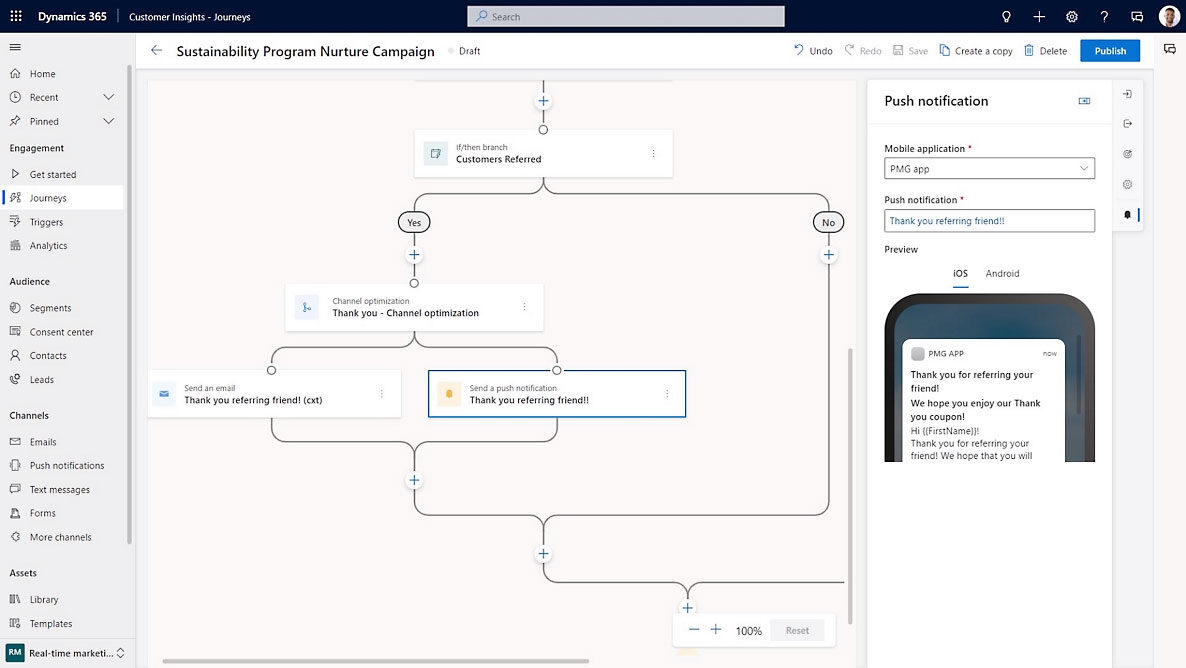Expand the Recent section in sidebar

[108, 97]
